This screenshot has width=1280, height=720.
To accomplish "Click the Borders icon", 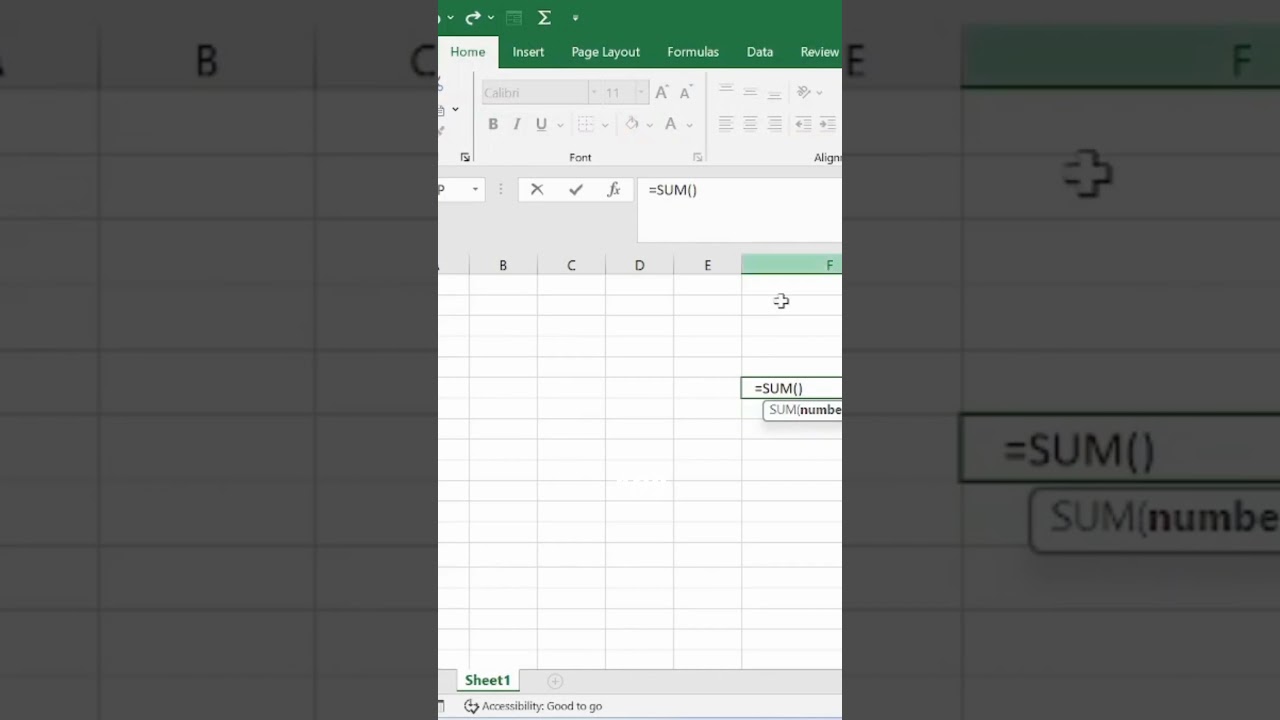I will 586,124.
